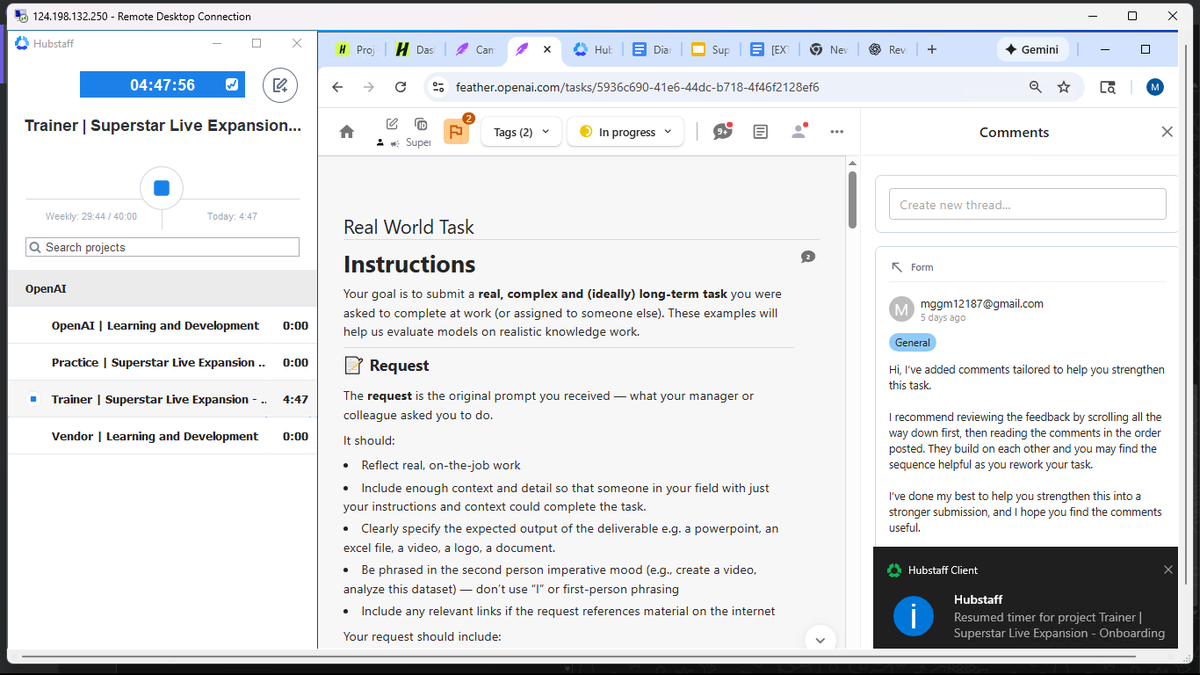Open the Chrome profile M avatar
This screenshot has width=1200, height=675.
pyautogui.click(x=1155, y=87)
